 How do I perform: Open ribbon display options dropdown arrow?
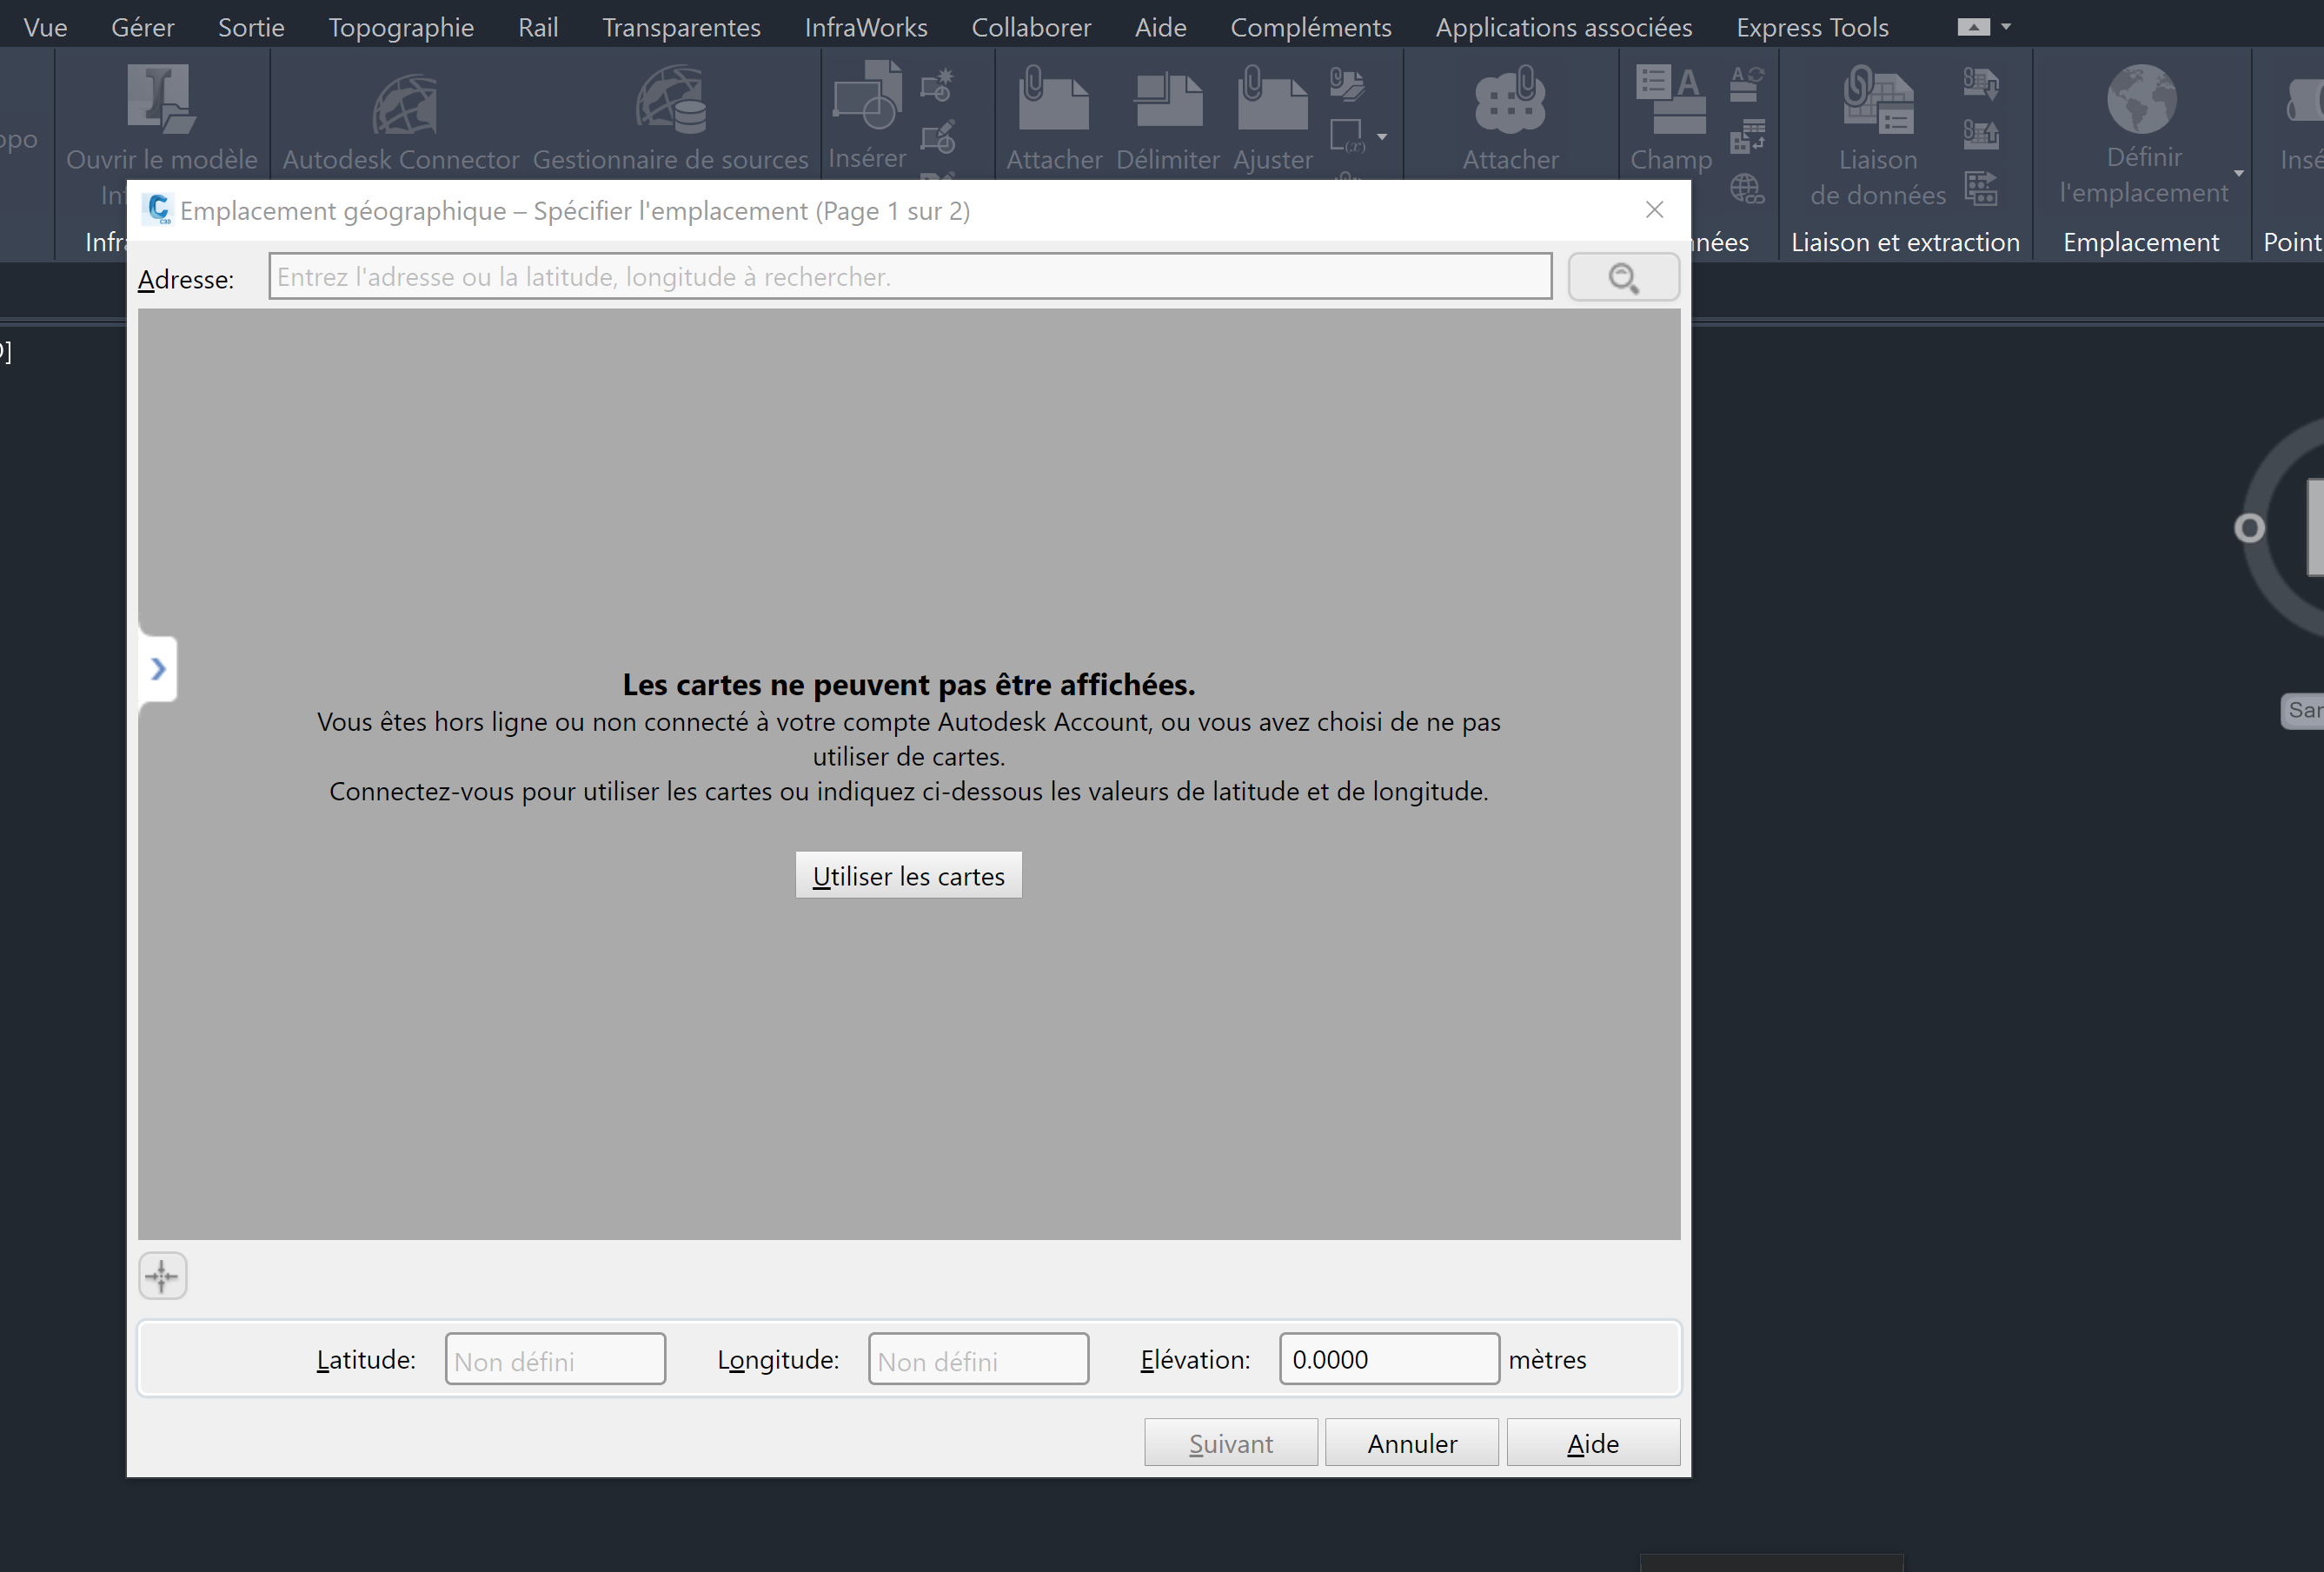pyautogui.click(x=2005, y=27)
